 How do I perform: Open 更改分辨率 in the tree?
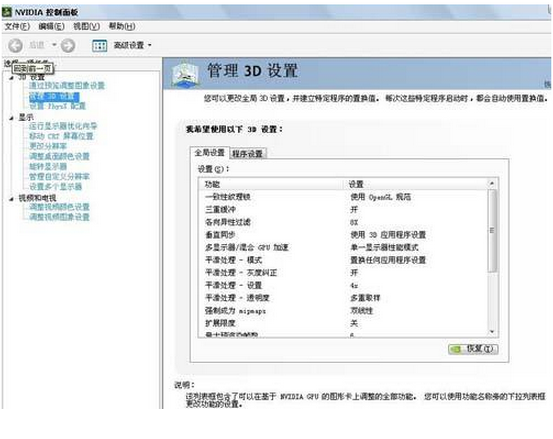tap(48, 146)
